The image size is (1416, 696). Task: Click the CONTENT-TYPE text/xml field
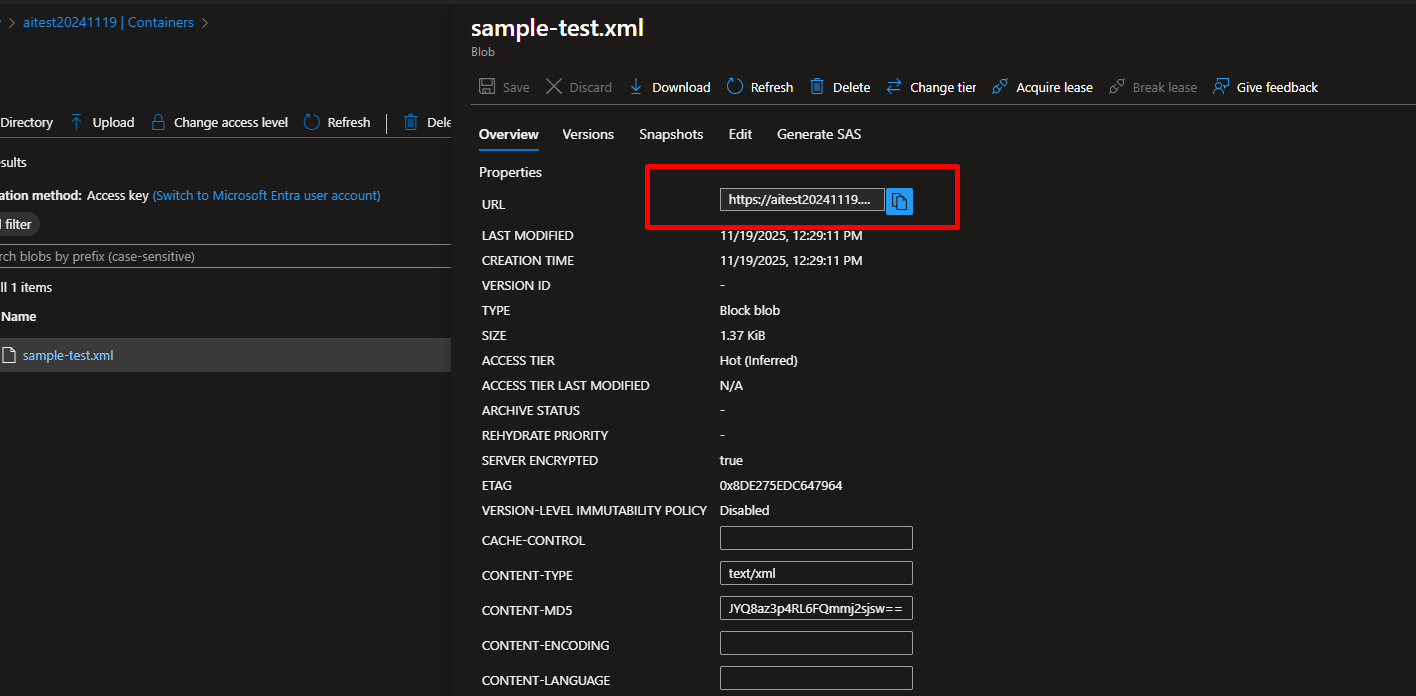[x=816, y=574]
